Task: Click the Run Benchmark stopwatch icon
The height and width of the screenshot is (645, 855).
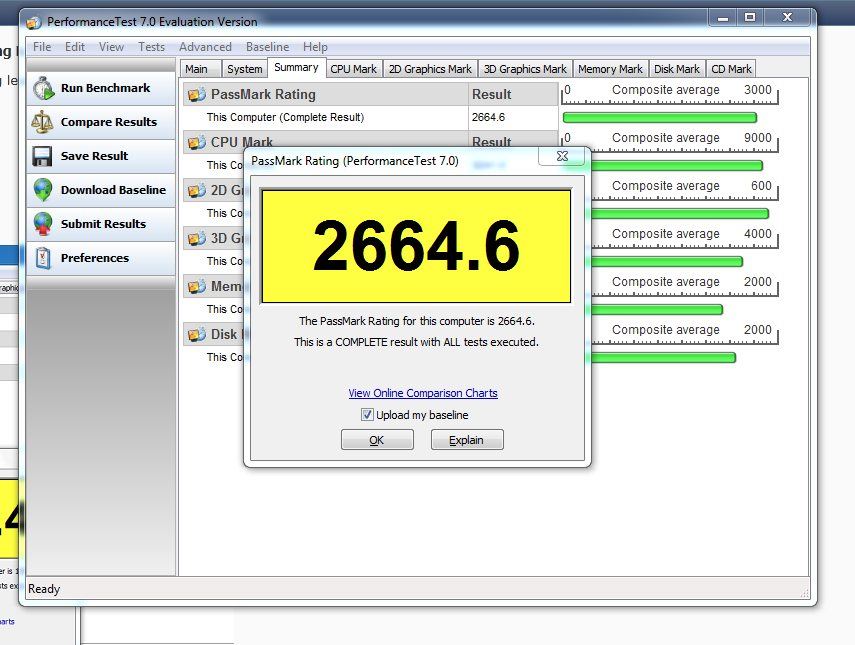Action: [43, 88]
